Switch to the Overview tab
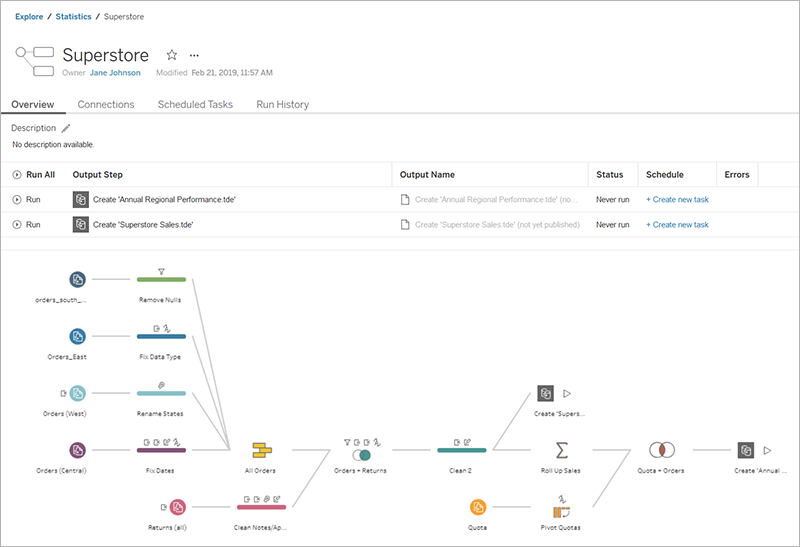 pyautogui.click(x=33, y=104)
